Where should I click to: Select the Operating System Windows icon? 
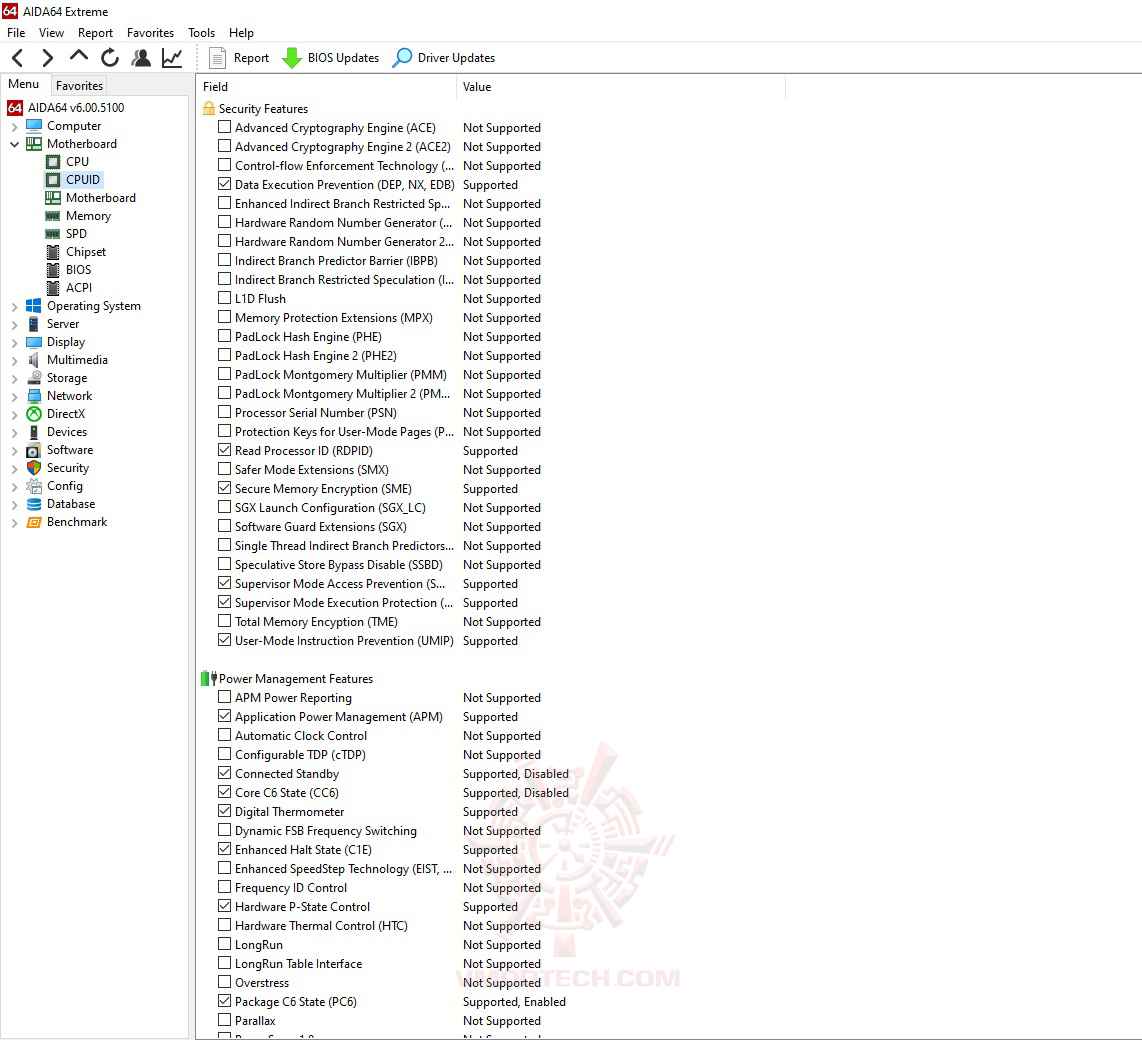(x=34, y=306)
